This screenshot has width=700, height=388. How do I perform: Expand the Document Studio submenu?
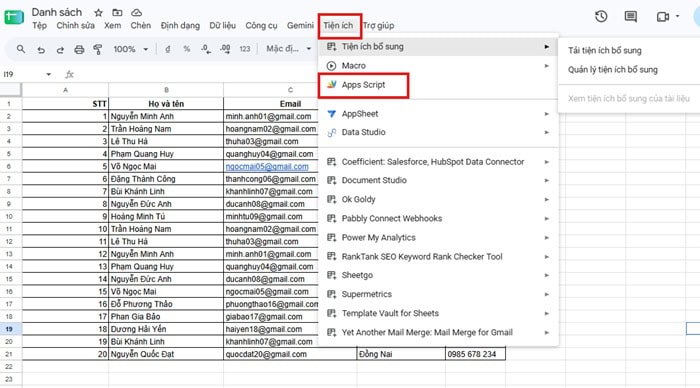tap(438, 180)
